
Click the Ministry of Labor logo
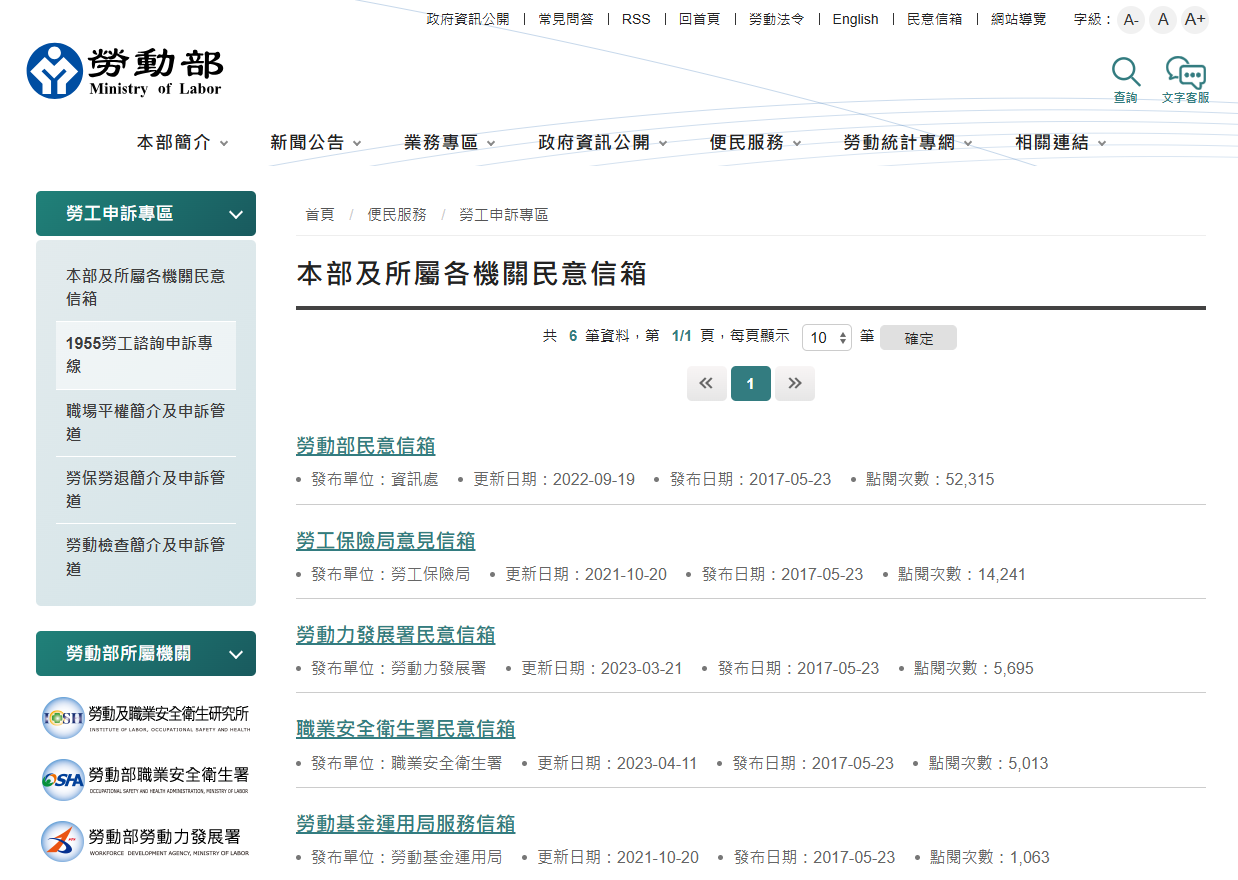(125, 70)
